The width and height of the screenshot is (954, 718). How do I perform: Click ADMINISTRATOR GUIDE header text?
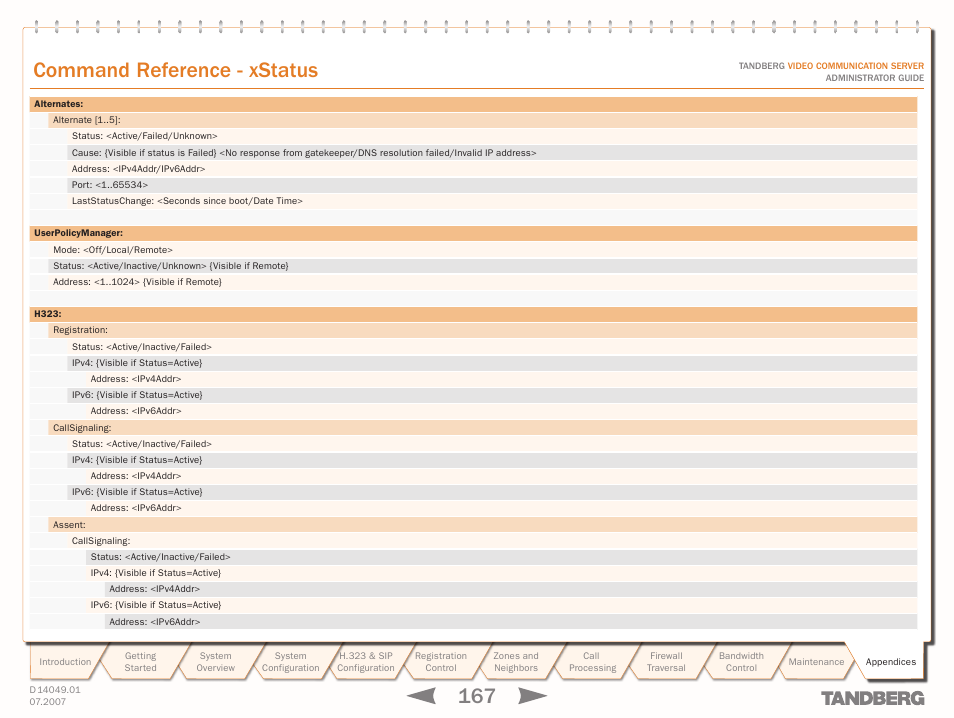tap(874, 78)
